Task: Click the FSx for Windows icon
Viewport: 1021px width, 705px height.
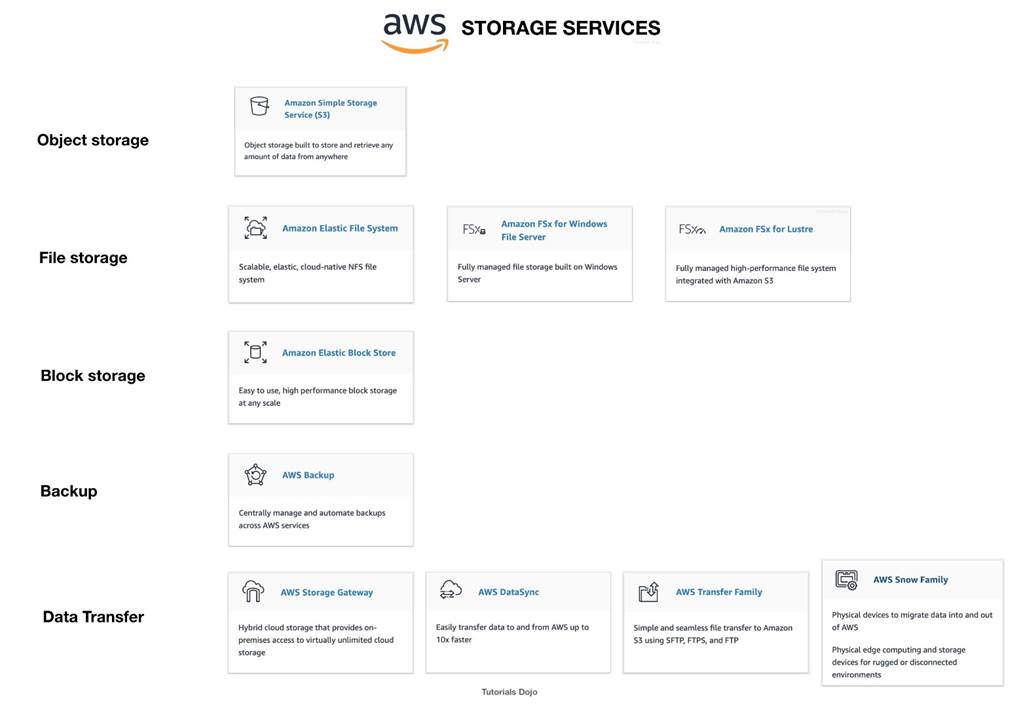Action: pos(474,229)
